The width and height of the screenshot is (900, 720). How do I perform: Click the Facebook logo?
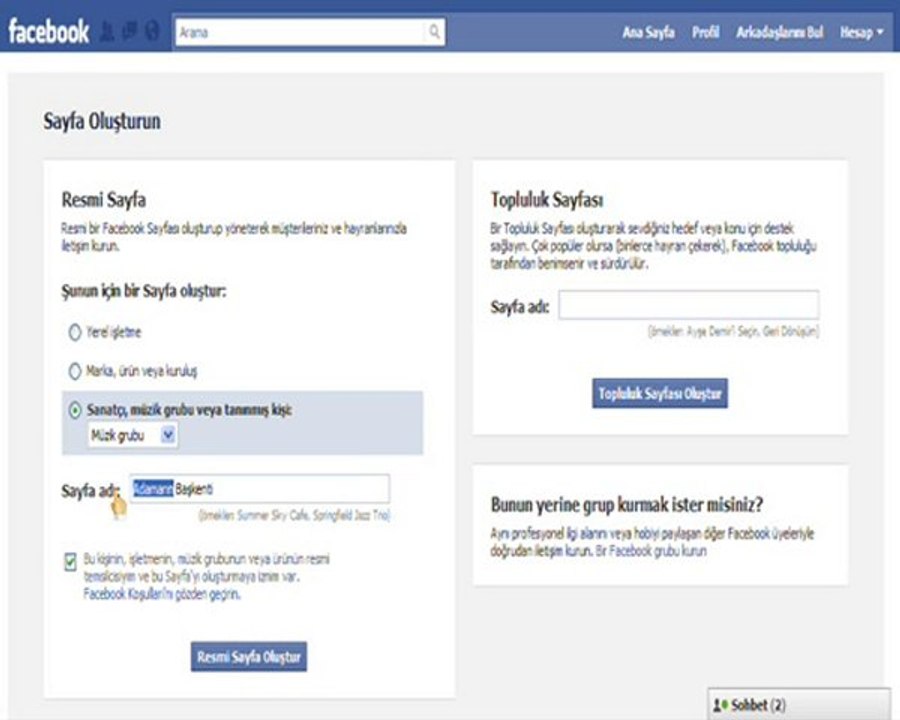(x=49, y=32)
